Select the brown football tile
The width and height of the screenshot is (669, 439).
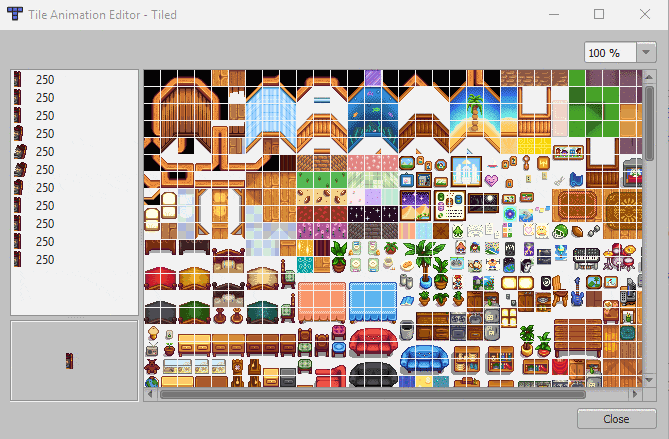click(577, 232)
